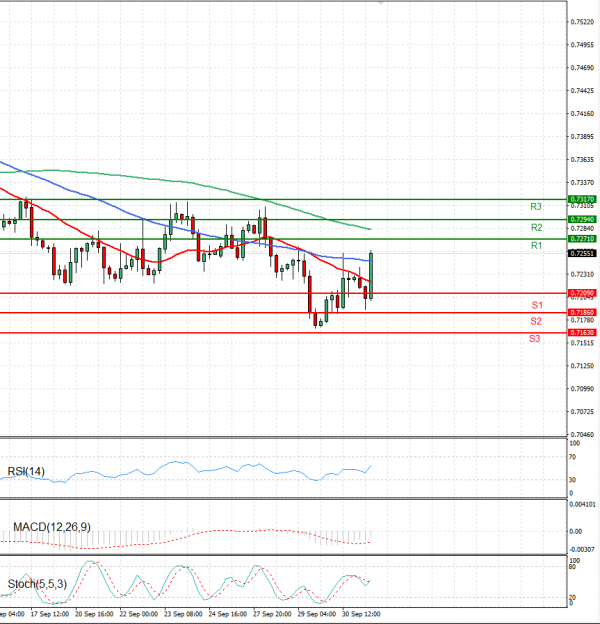The width and height of the screenshot is (600, 624).
Task: Click the 0.70725 price axis value
Action: (582, 411)
